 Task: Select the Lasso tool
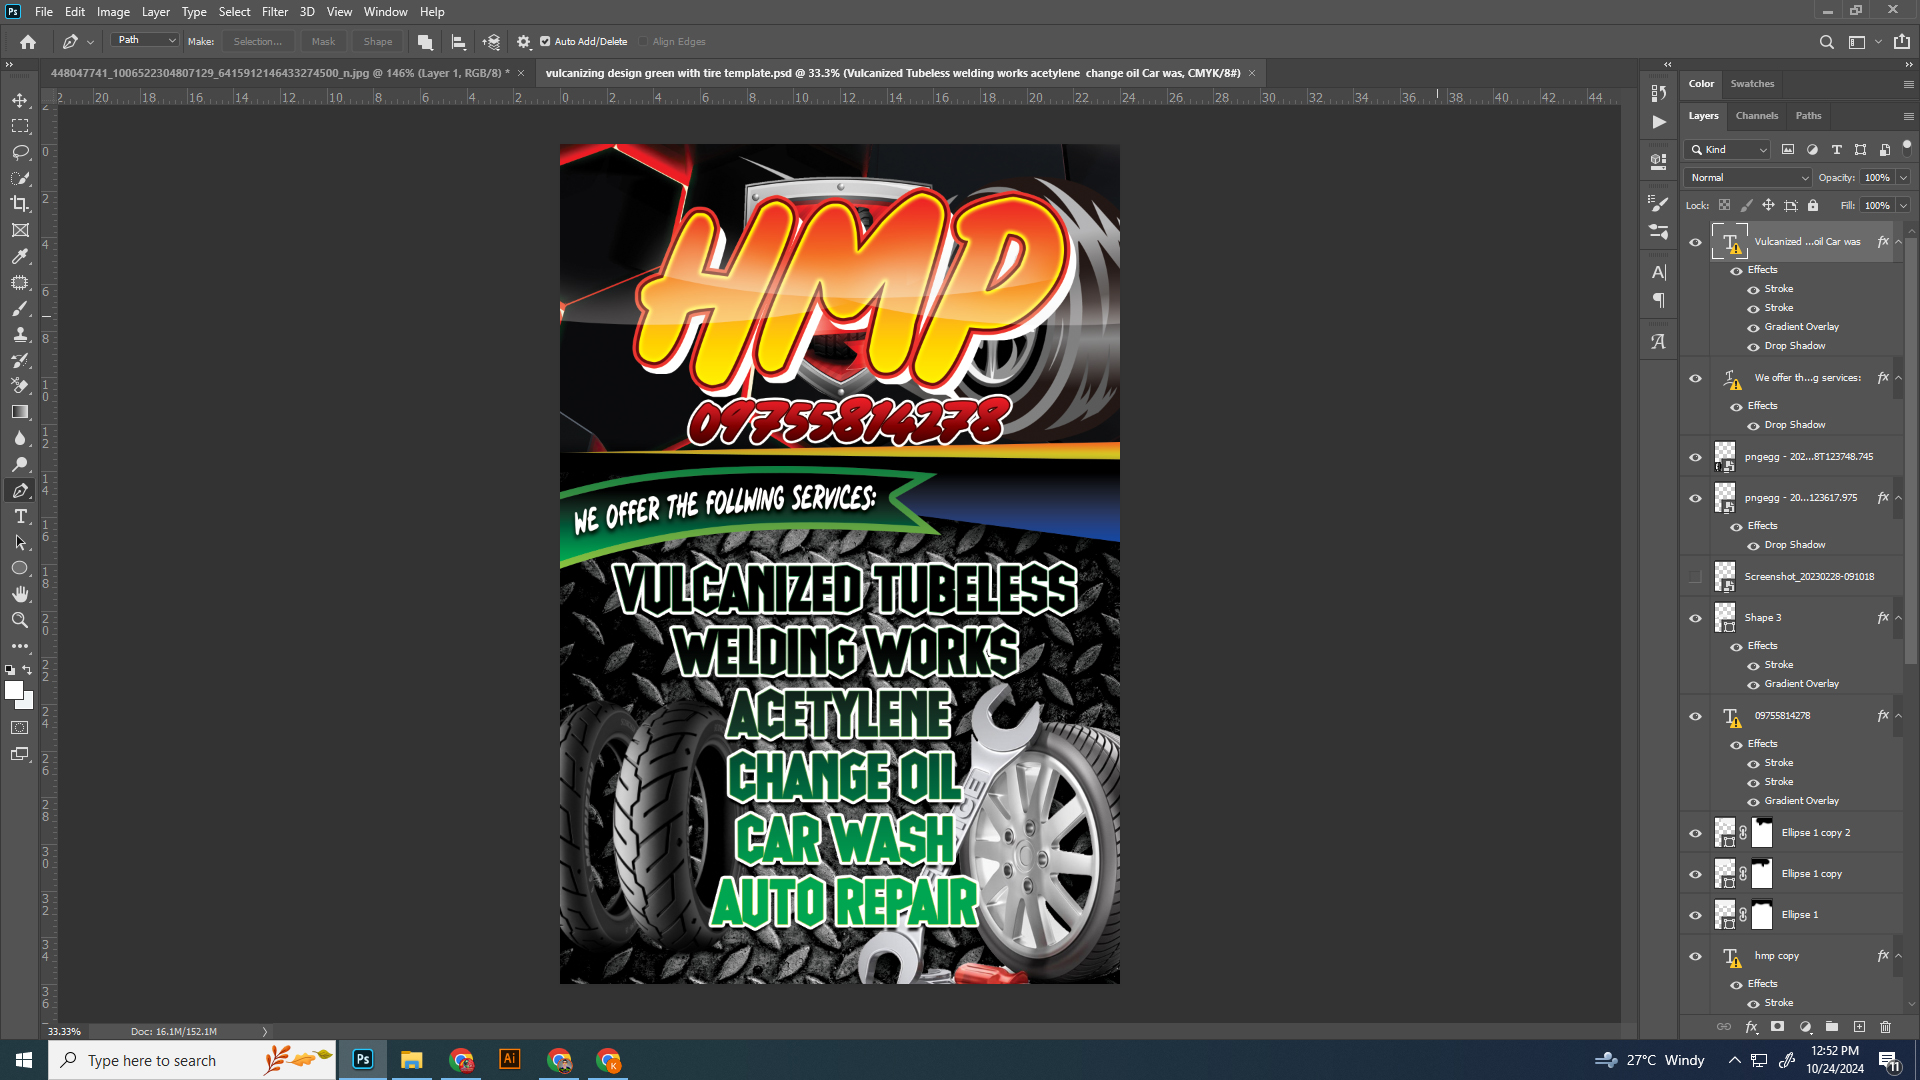coord(20,152)
